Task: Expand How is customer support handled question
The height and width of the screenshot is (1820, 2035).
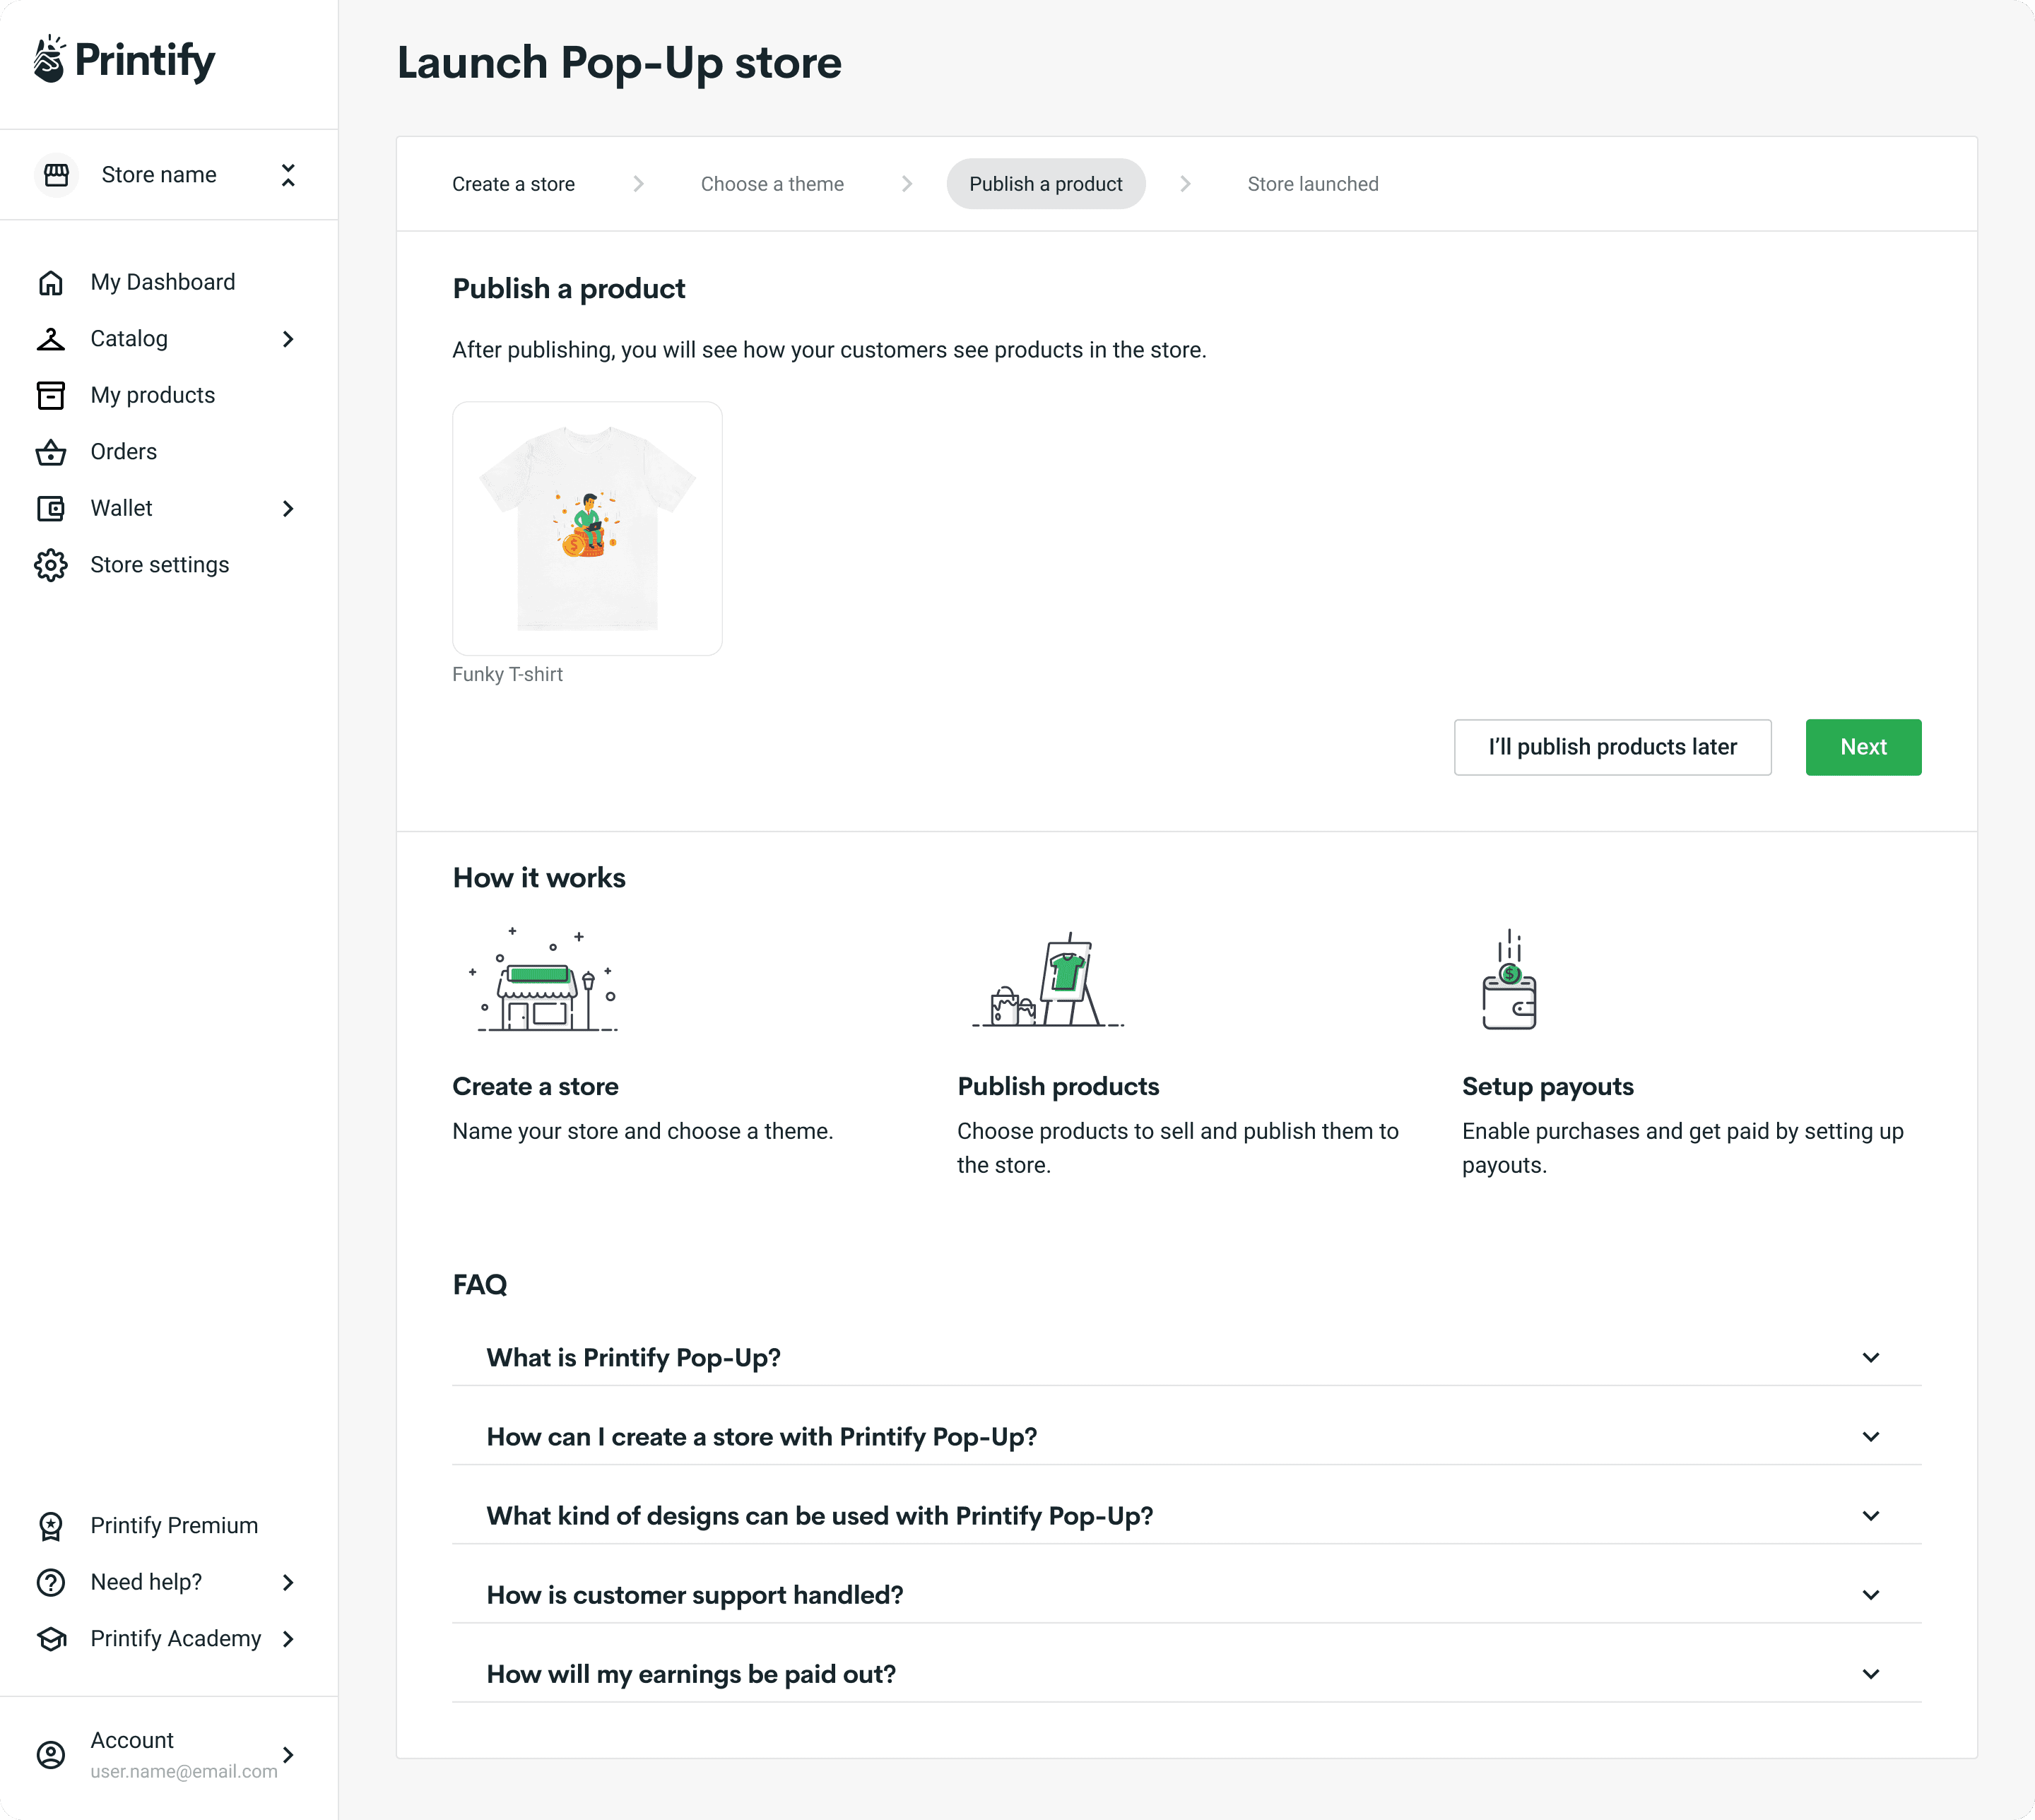Action: pos(1187,1595)
